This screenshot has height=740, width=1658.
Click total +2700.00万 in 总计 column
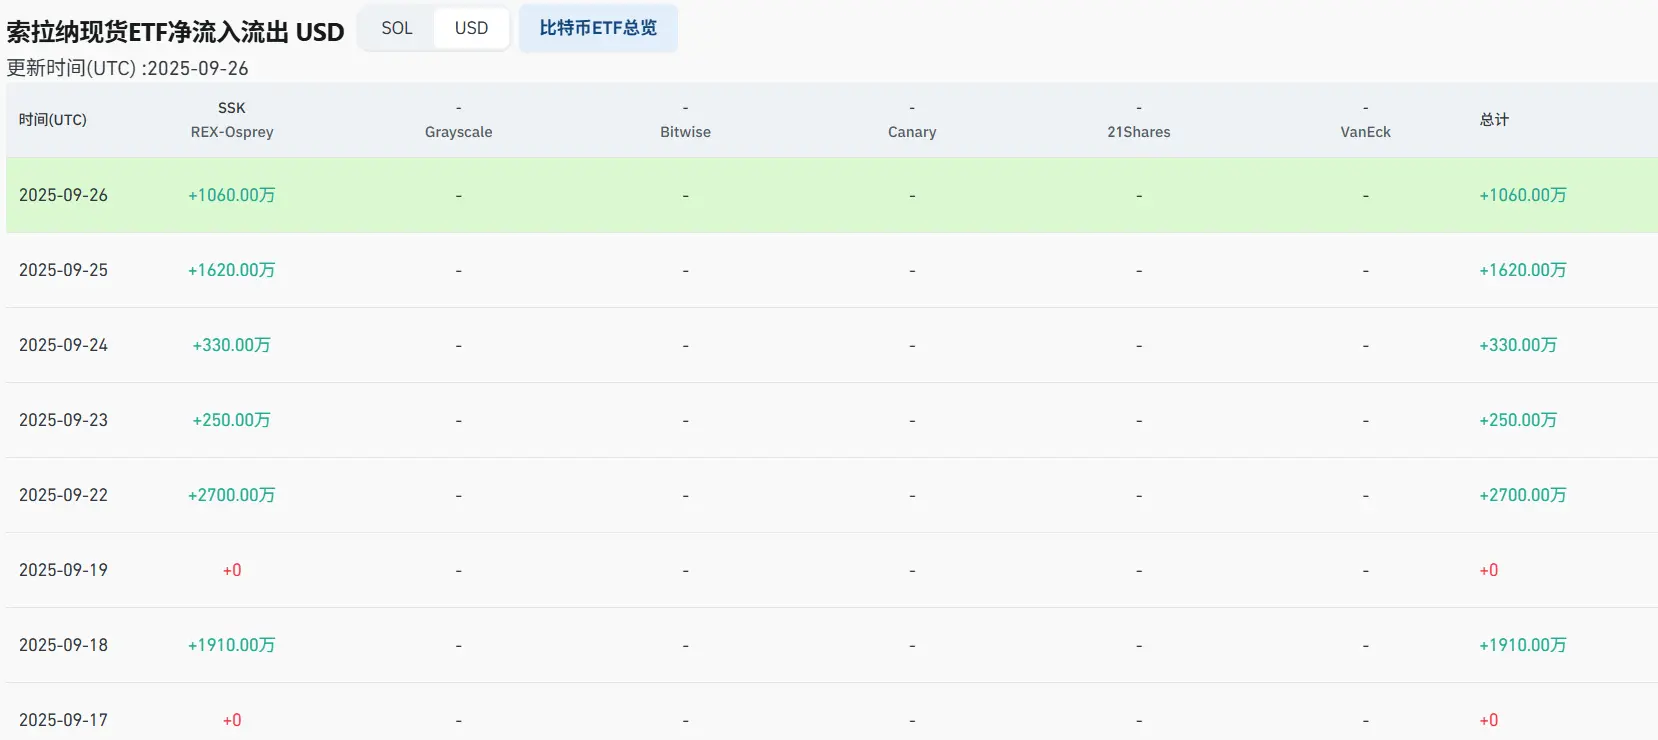[1523, 495]
